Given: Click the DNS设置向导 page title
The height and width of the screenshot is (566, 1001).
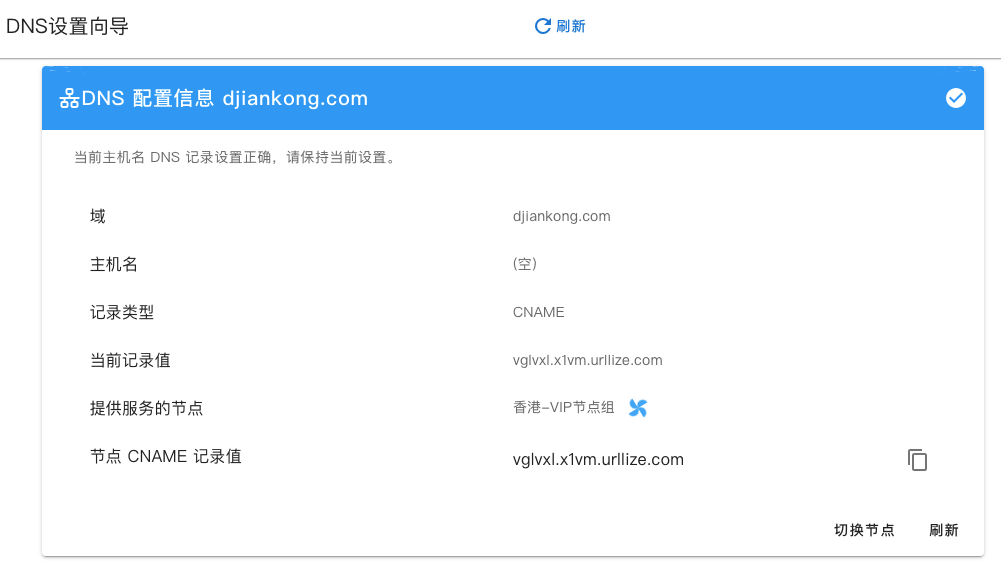Looking at the screenshot, I should (x=67, y=26).
